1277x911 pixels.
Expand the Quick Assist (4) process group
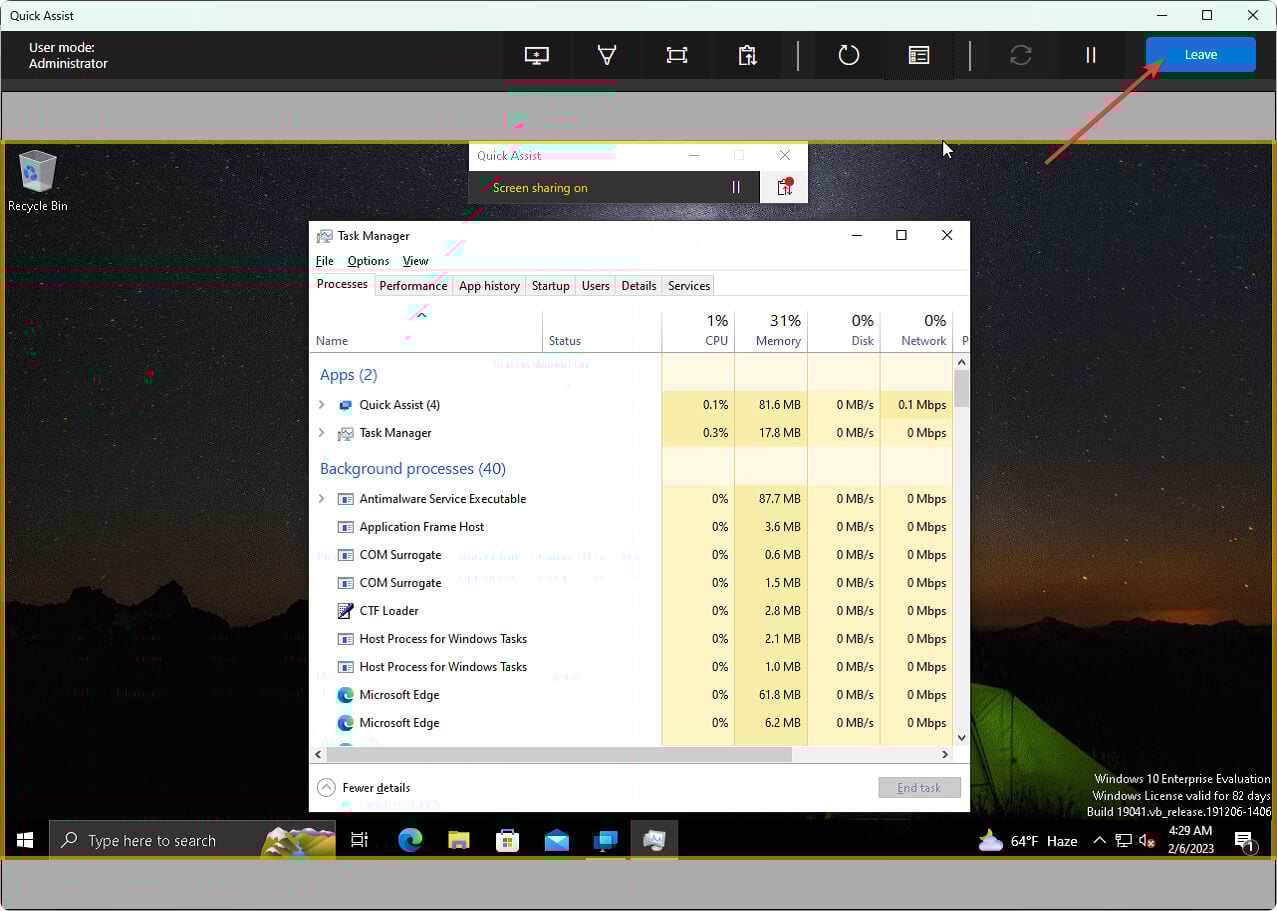pyautogui.click(x=321, y=405)
